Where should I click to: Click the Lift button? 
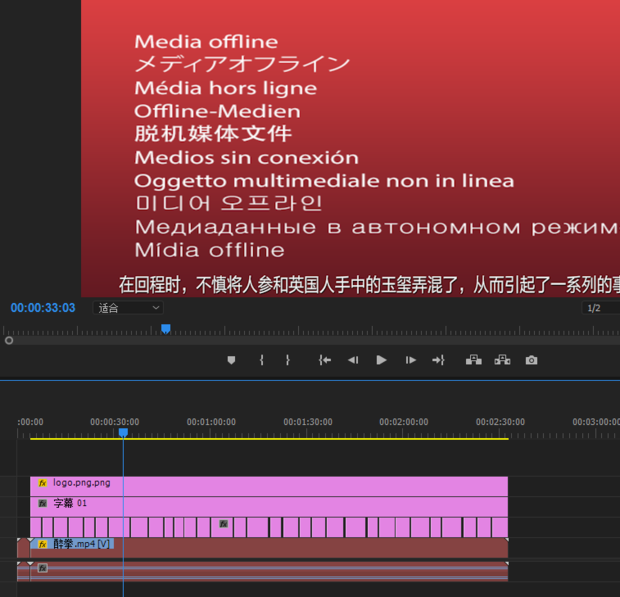(473, 360)
